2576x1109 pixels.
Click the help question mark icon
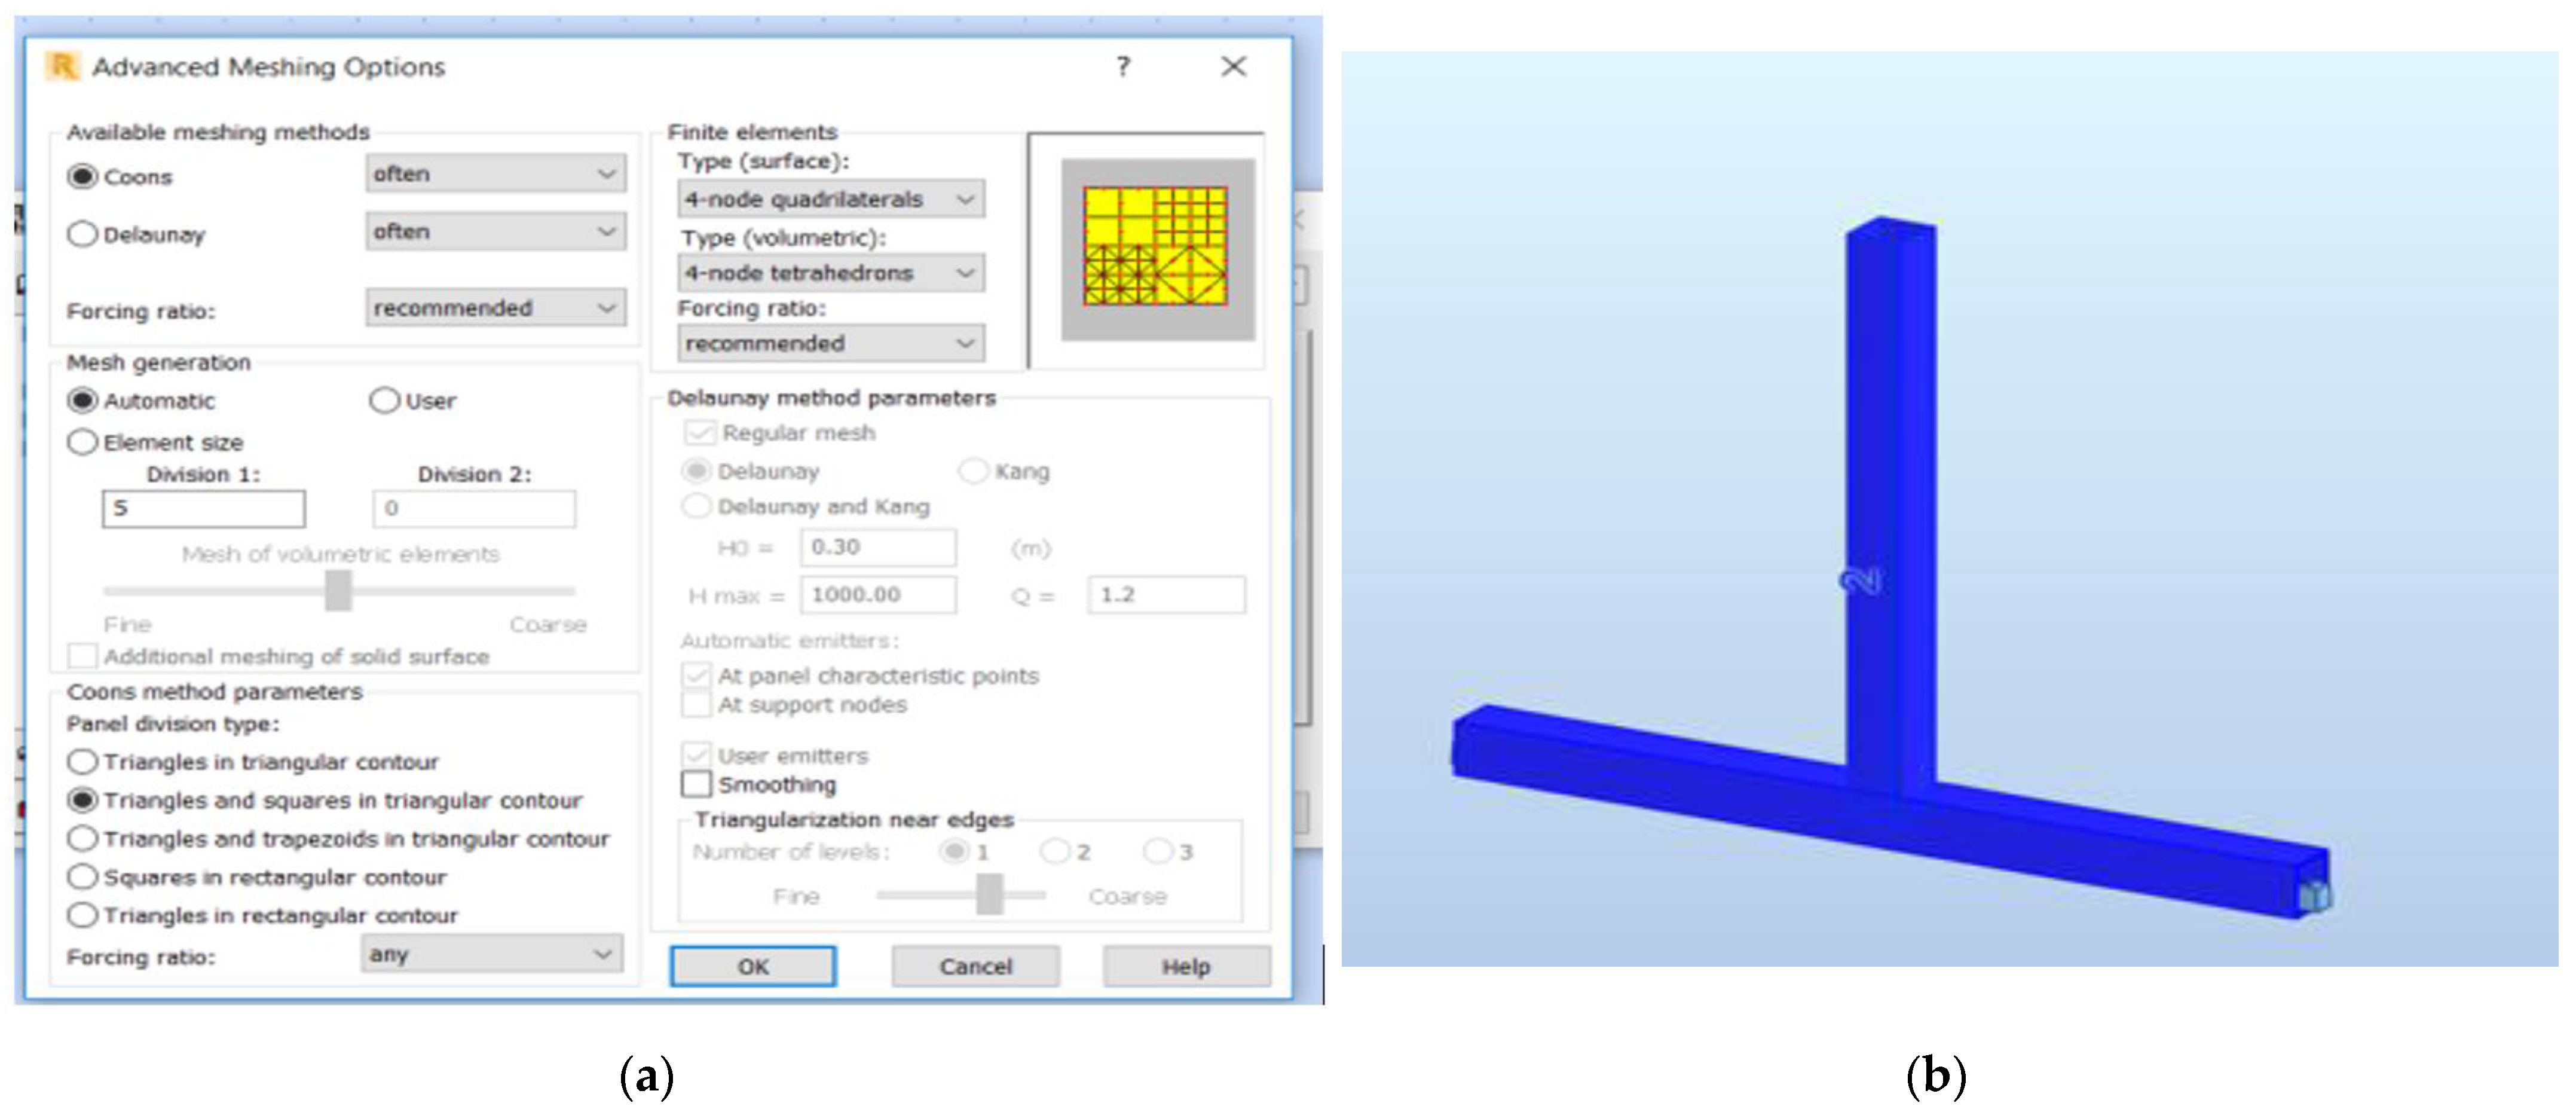tap(1123, 67)
